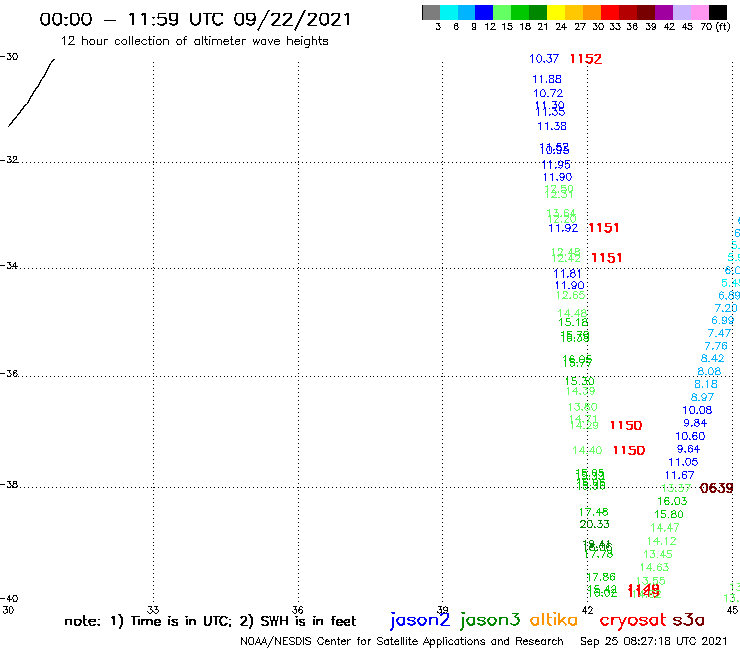The image size is (740, 650).
Task: Click the wave height value '14.47'
Action: coord(665,528)
